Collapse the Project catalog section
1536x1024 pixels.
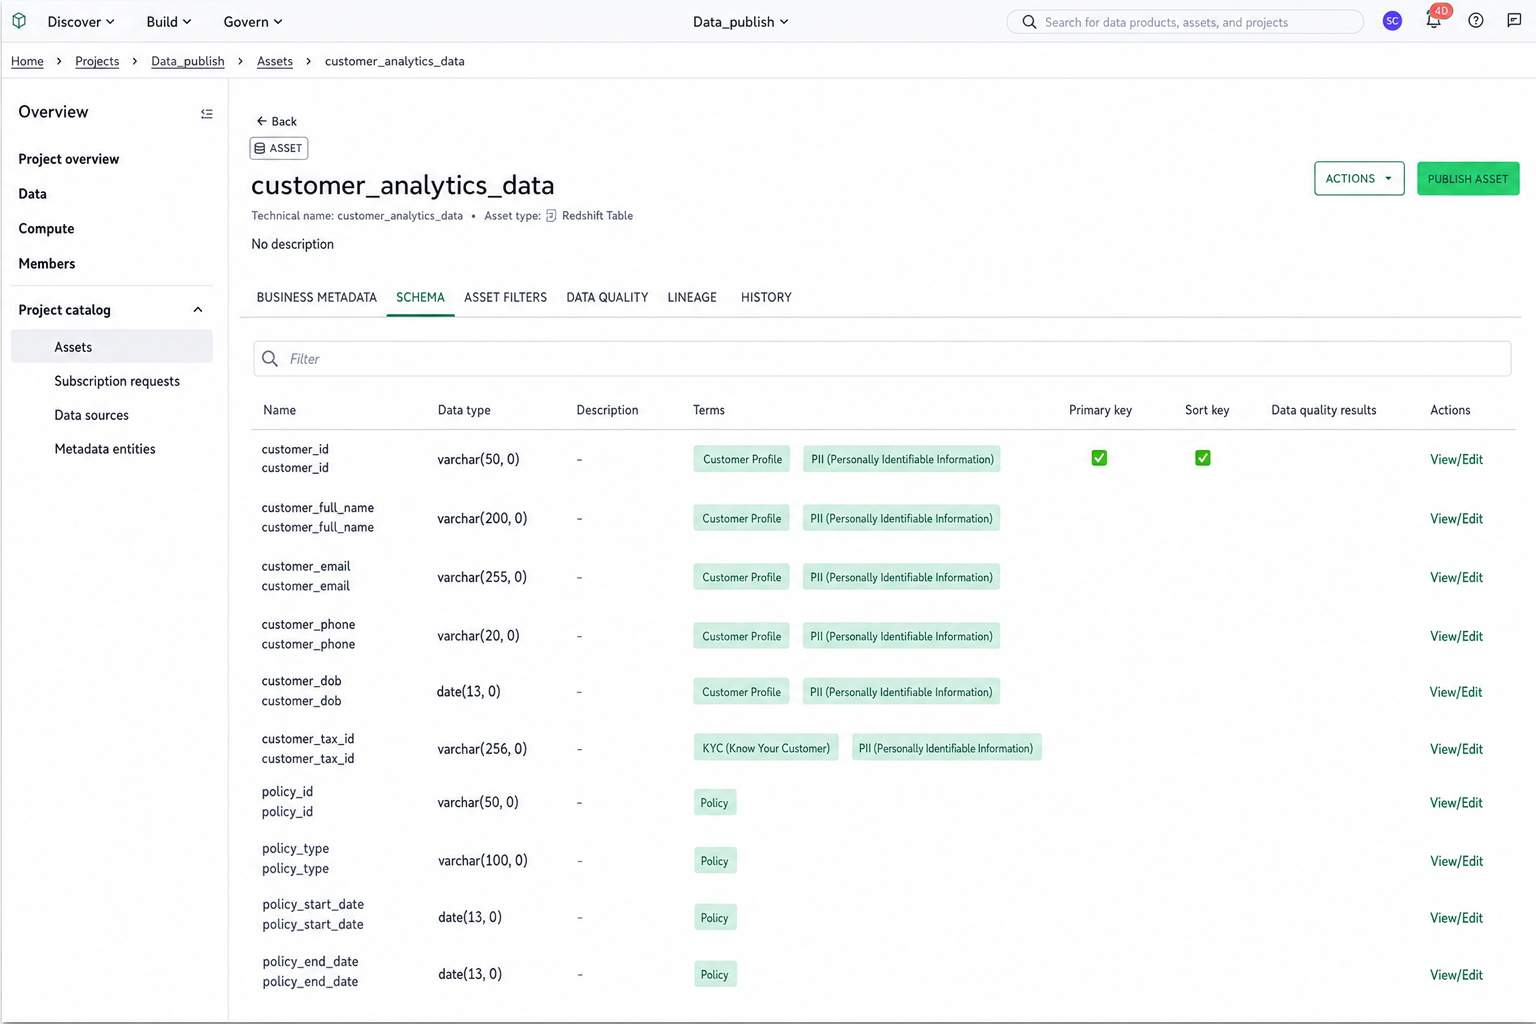tap(198, 310)
